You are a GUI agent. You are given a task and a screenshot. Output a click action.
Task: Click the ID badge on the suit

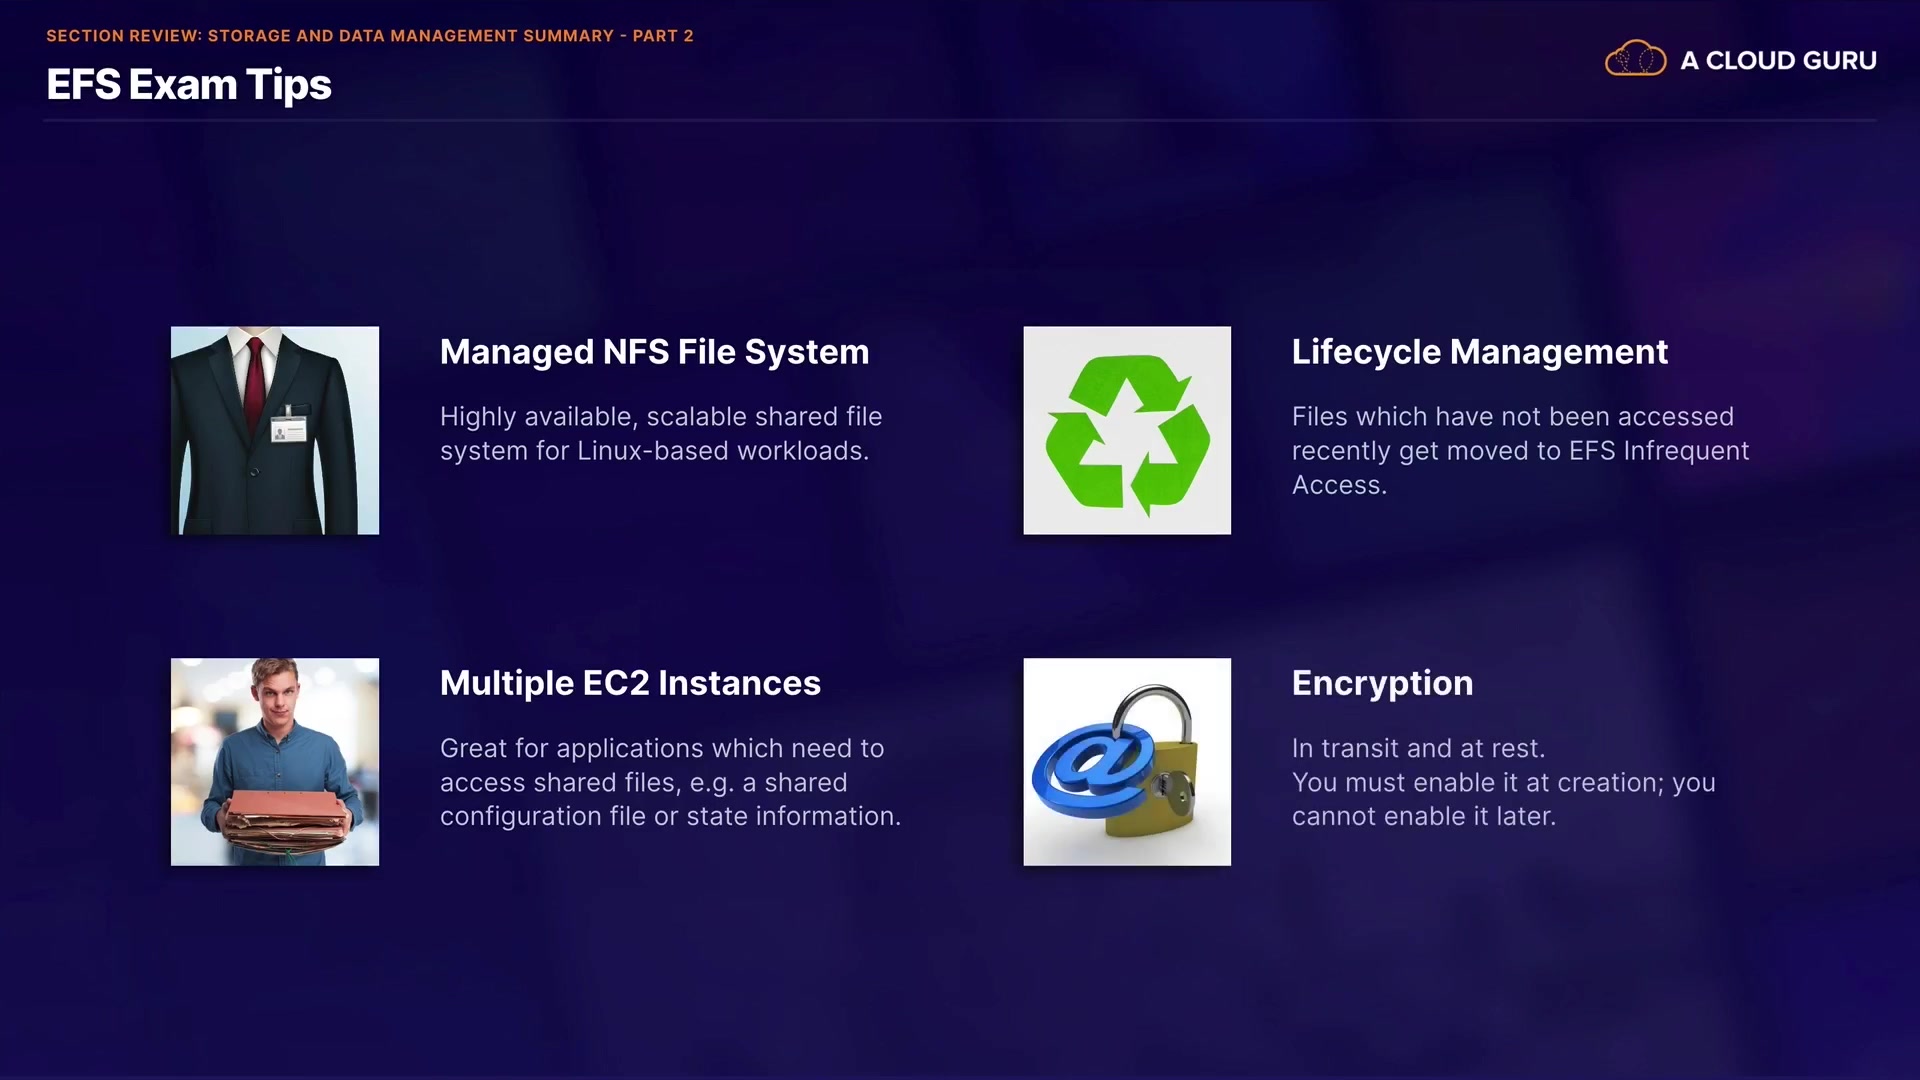point(289,428)
